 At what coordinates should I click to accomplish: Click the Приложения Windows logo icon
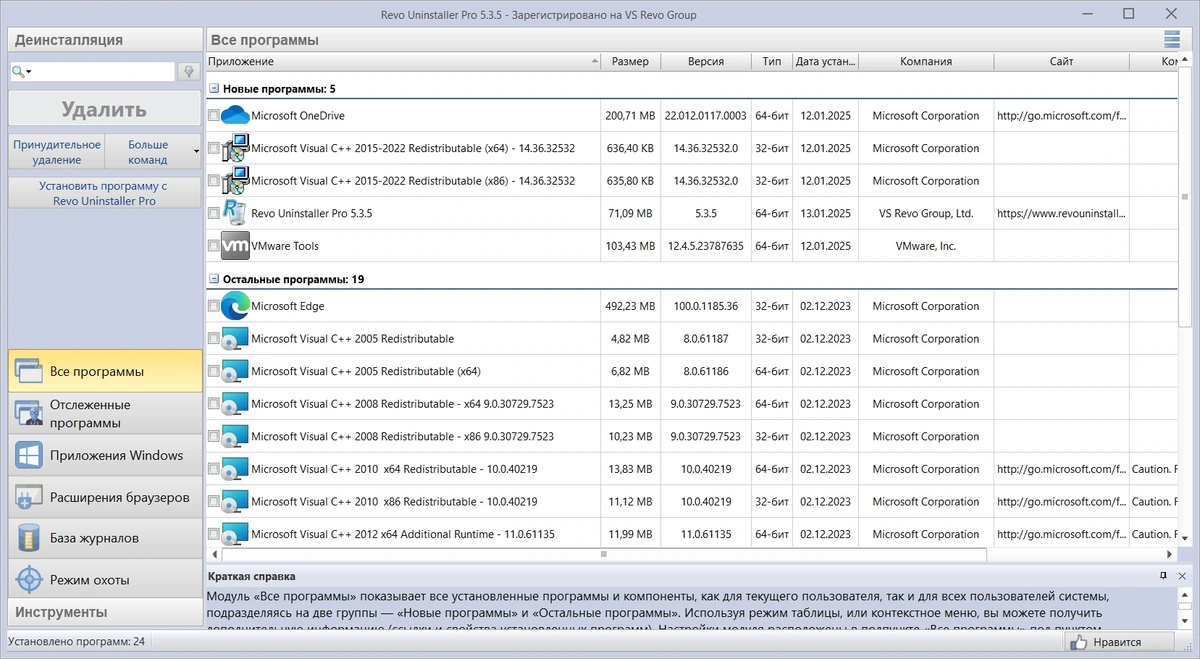point(27,455)
